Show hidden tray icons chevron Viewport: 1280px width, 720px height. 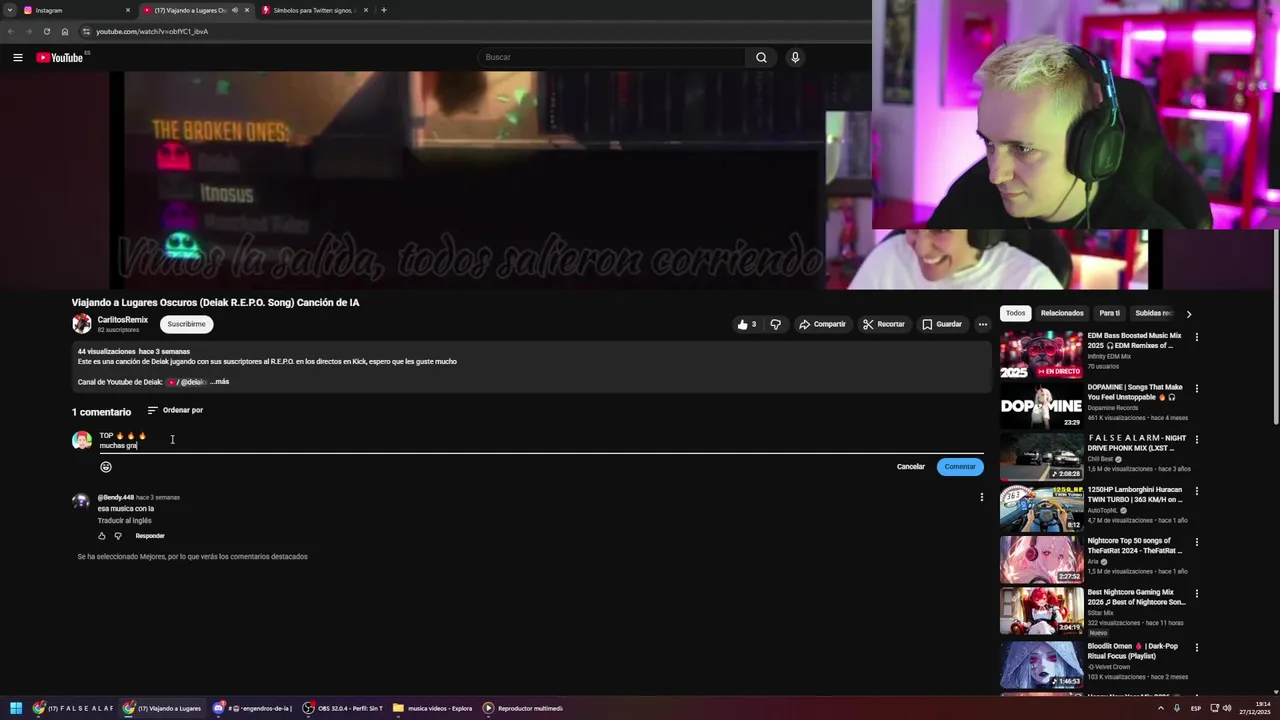pyautogui.click(x=1161, y=708)
